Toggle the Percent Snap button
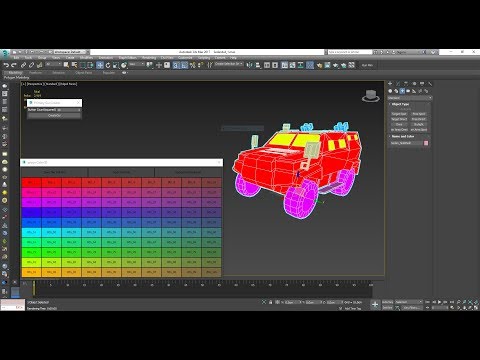480x360 pixels. tap(192, 65)
